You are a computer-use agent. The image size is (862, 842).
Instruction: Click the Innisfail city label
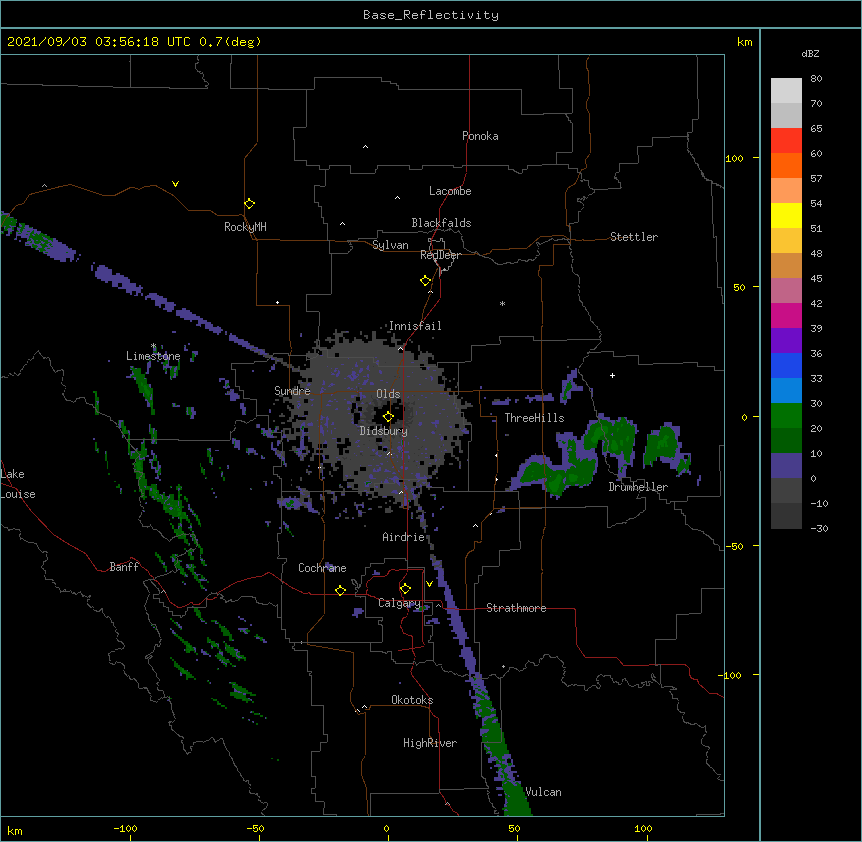(415, 326)
